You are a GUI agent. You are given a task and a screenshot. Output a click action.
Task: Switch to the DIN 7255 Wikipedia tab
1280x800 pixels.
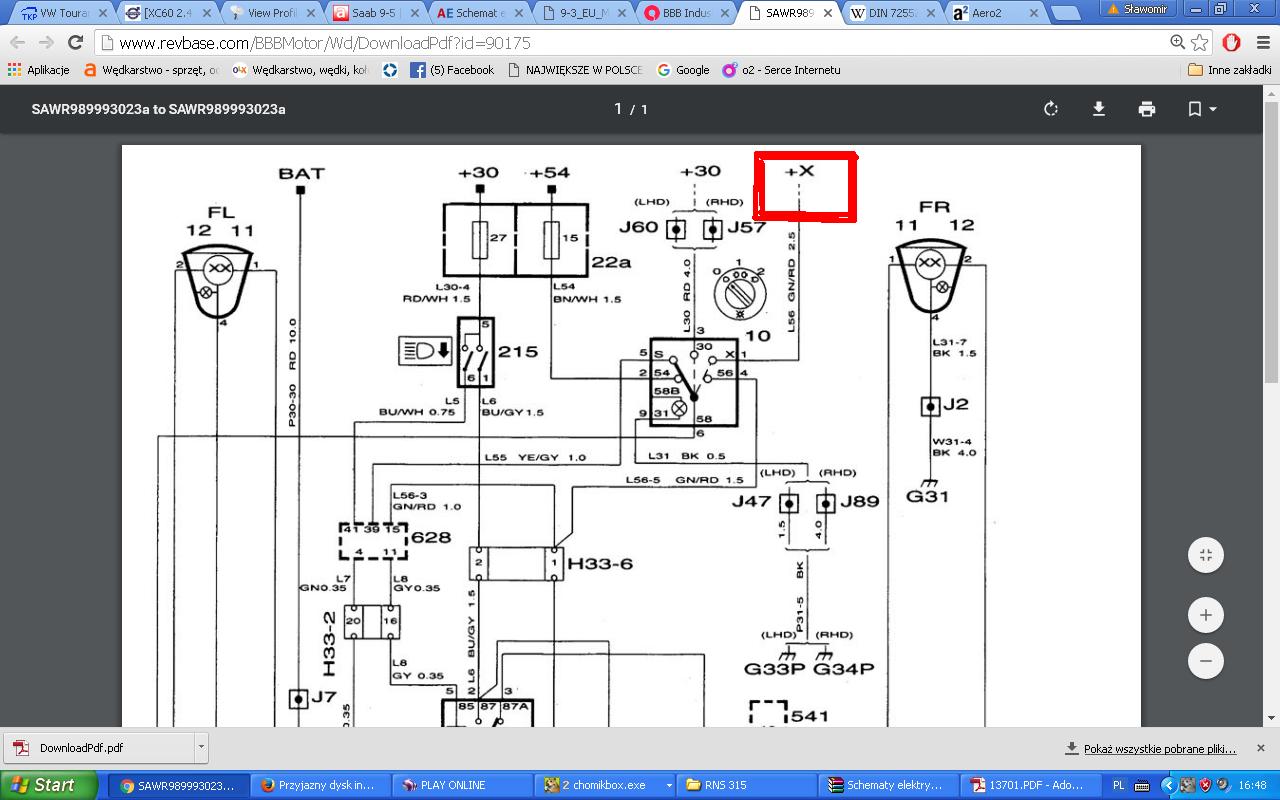coord(890,14)
